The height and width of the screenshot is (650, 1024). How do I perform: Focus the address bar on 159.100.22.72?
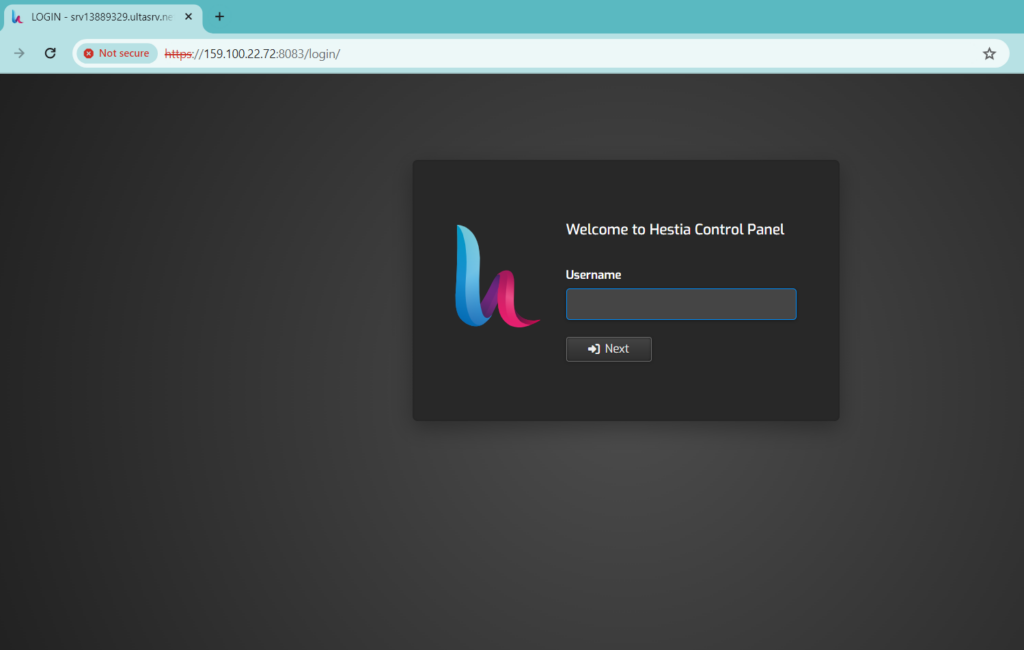click(240, 54)
